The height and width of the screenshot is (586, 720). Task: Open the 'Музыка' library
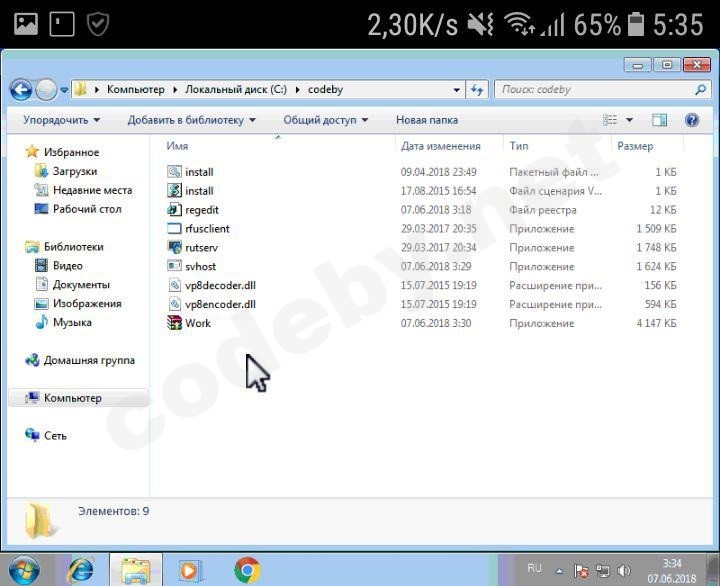click(63, 322)
